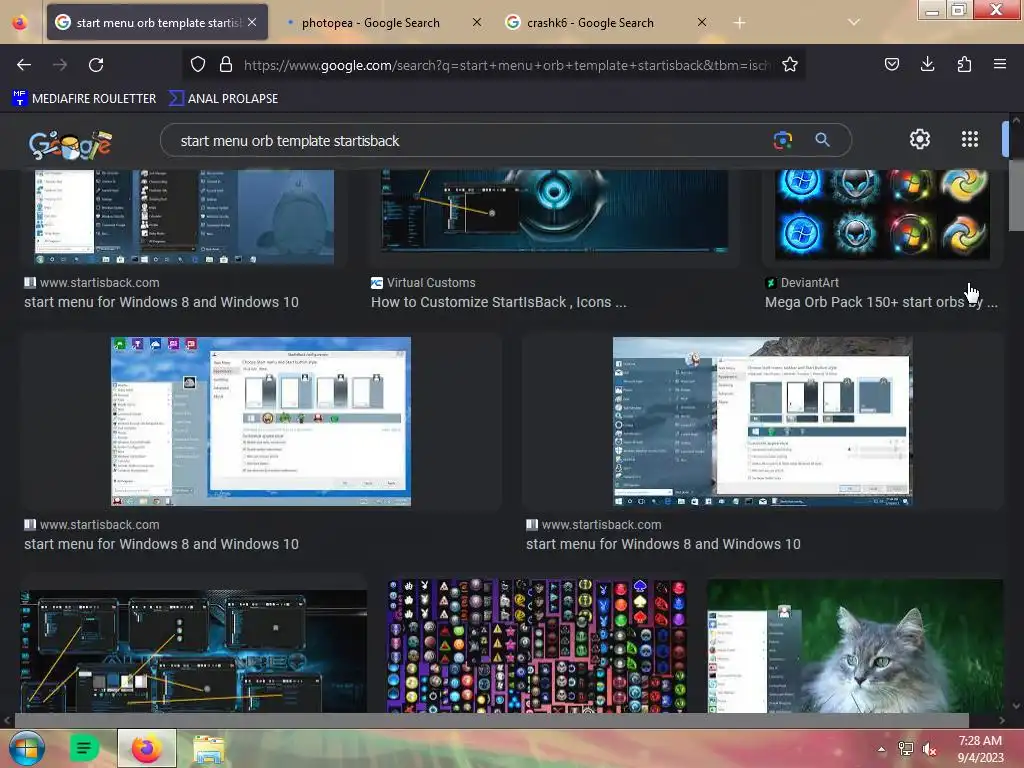Screen dimensions: 1024x768
Task: Open the Firefox downloads panel
Action: pos(927,64)
